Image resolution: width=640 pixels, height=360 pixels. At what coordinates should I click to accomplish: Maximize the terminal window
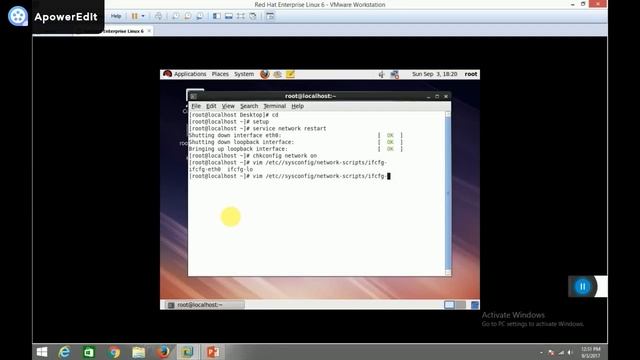[x=437, y=96]
